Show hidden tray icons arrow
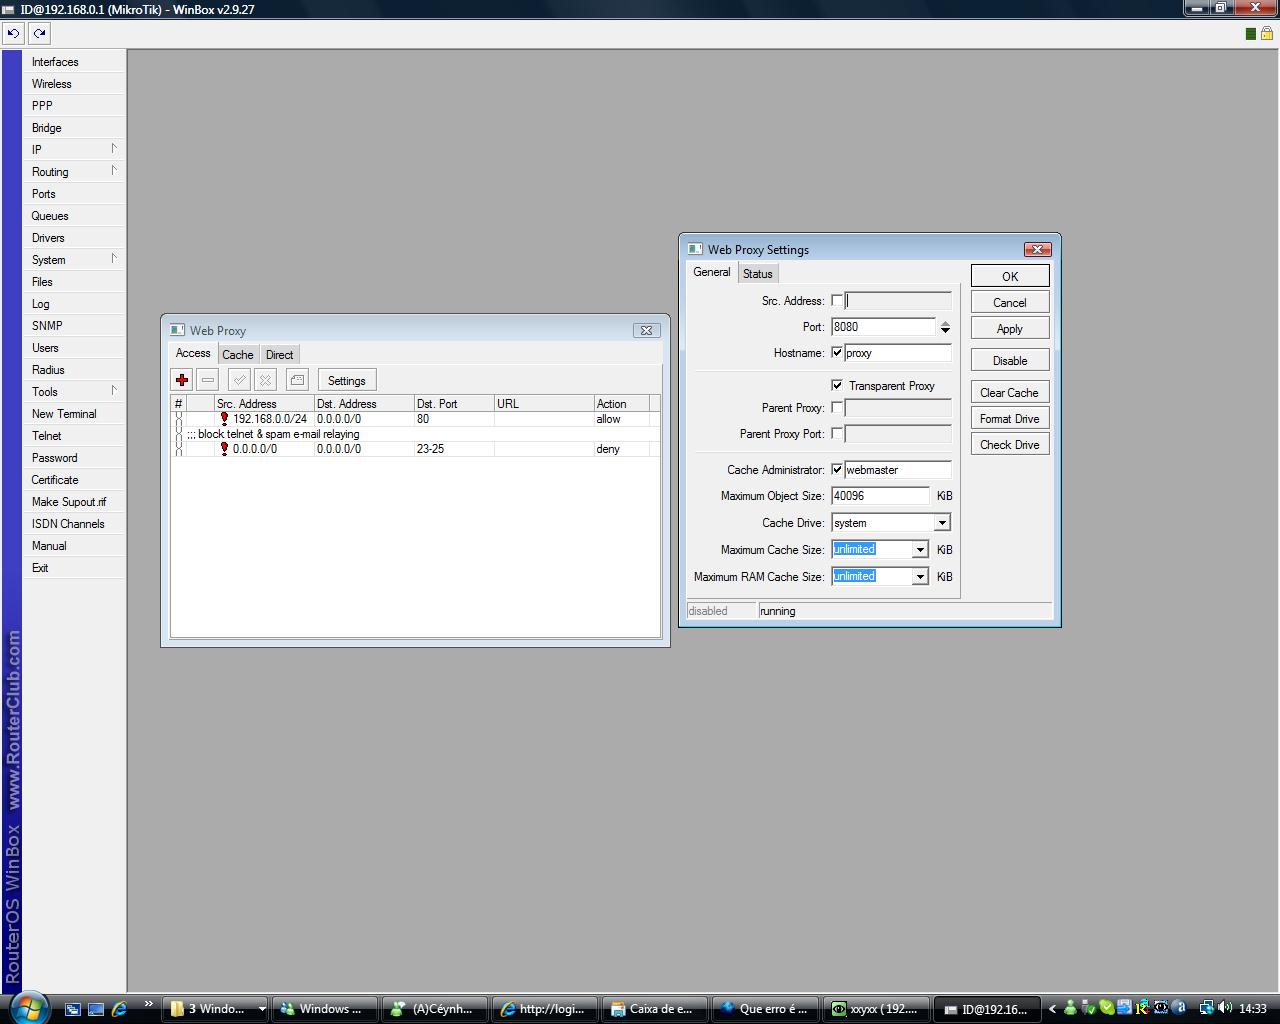Viewport: 1280px width, 1024px height. pyautogui.click(x=1052, y=1009)
